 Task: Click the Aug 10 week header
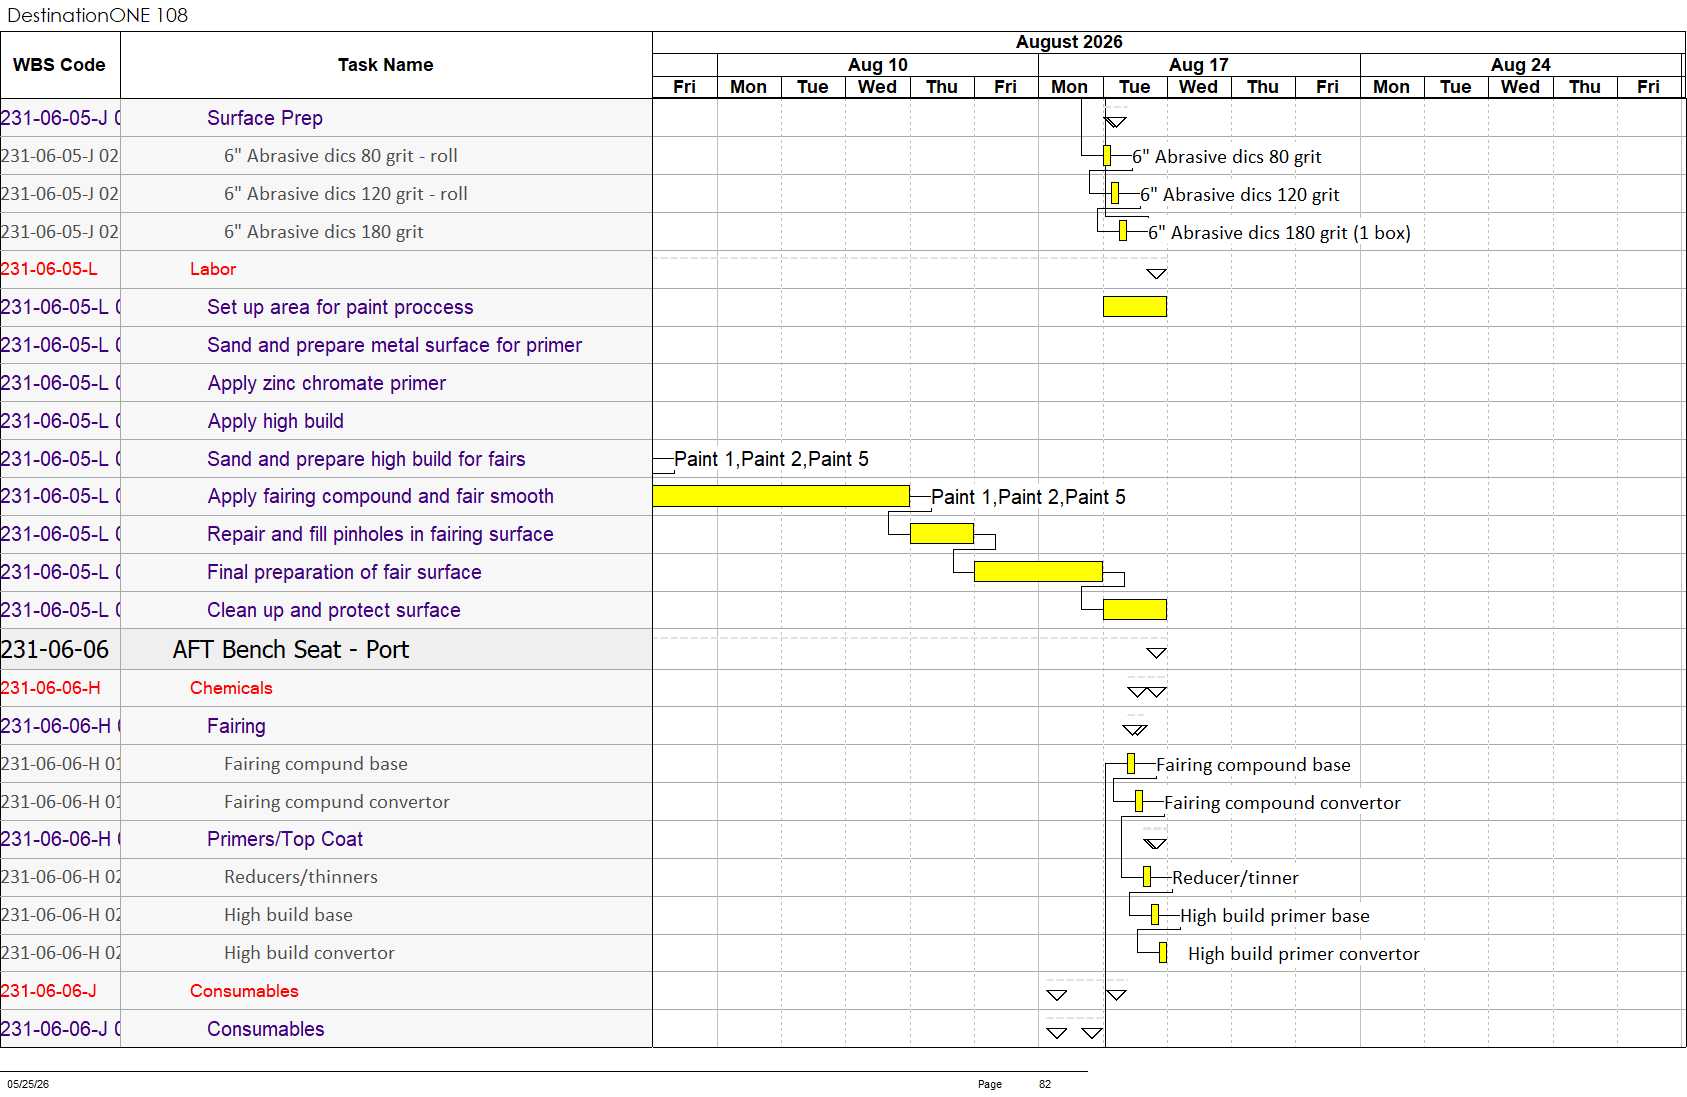click(878, 65)
